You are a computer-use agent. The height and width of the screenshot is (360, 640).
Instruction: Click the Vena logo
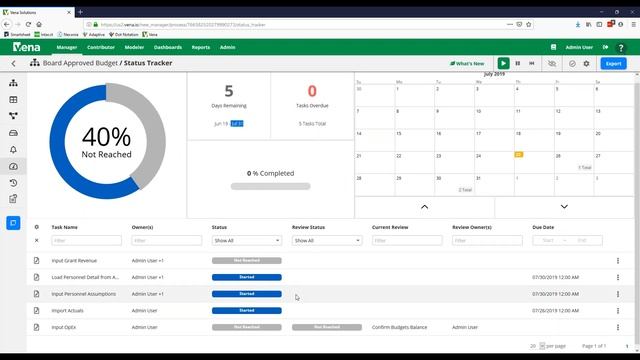tap(27, 47)
